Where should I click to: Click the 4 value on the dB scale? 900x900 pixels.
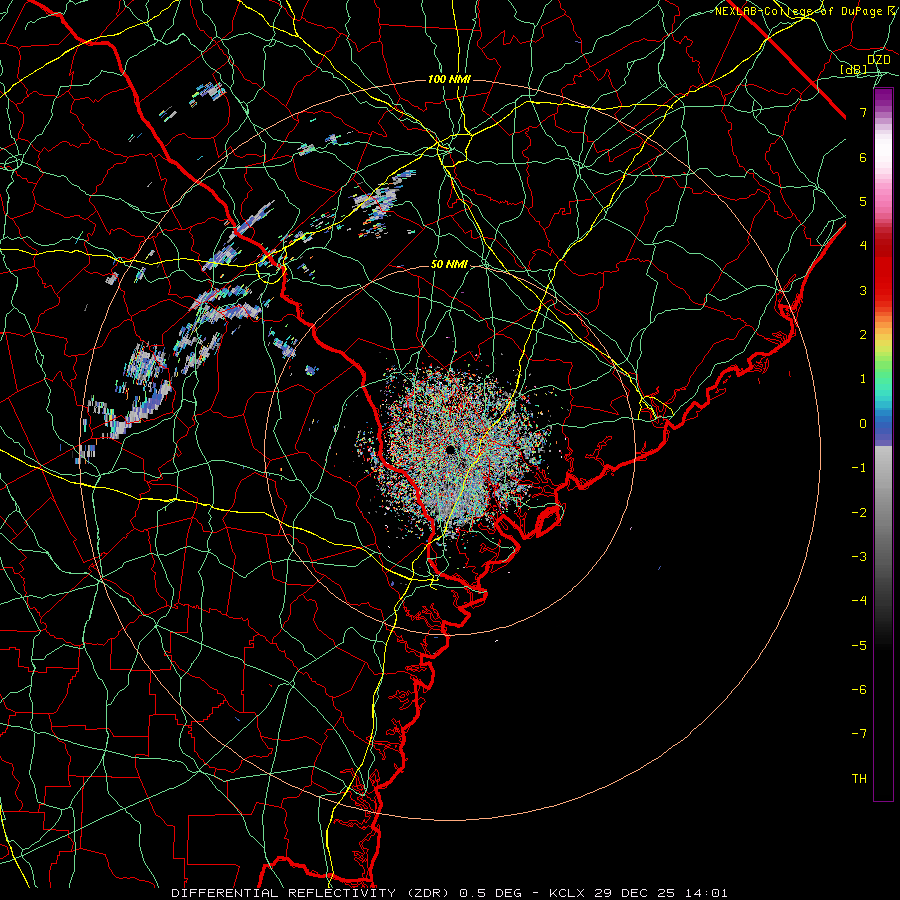point(863,246)
